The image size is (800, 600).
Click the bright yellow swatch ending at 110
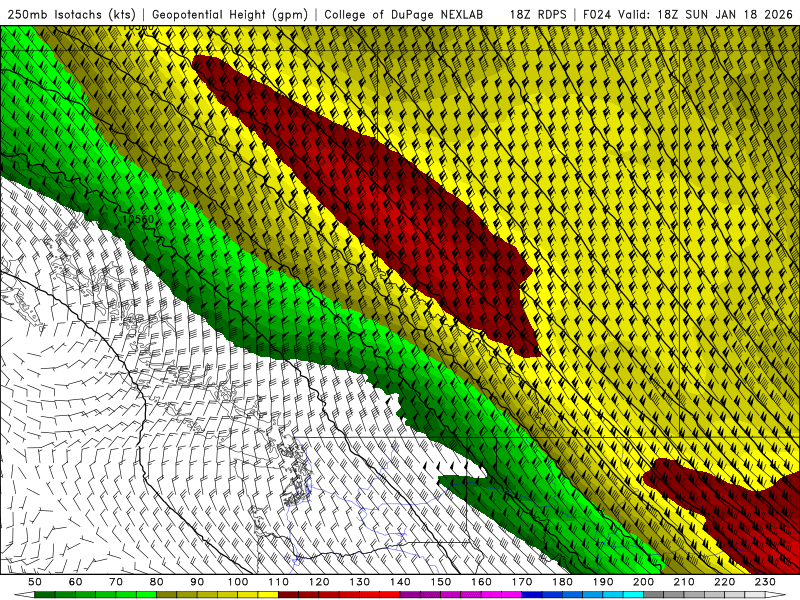click(x=268, y=595)
